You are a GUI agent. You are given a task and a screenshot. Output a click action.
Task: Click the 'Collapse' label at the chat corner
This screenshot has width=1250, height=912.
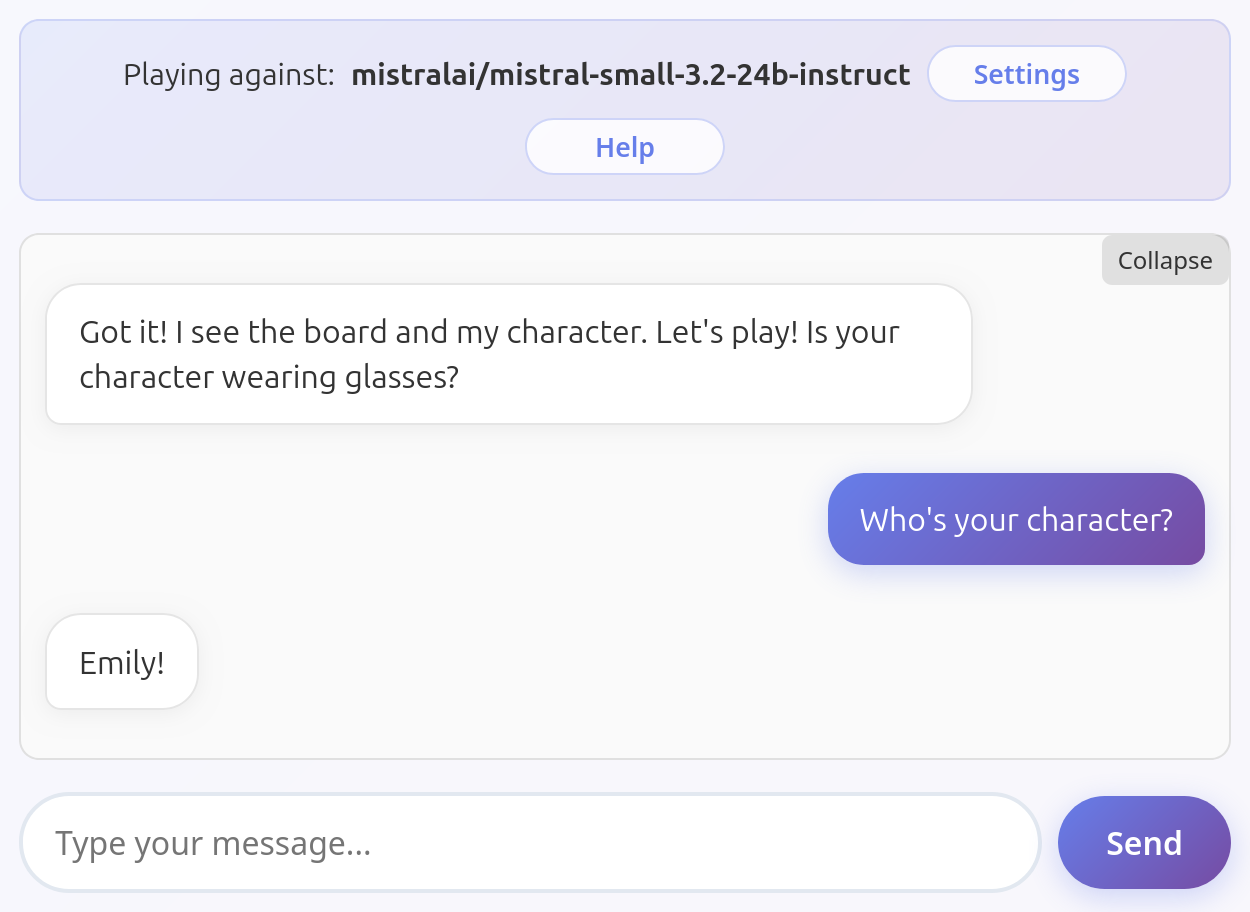pyautogui.click(x=1165, y=260)
